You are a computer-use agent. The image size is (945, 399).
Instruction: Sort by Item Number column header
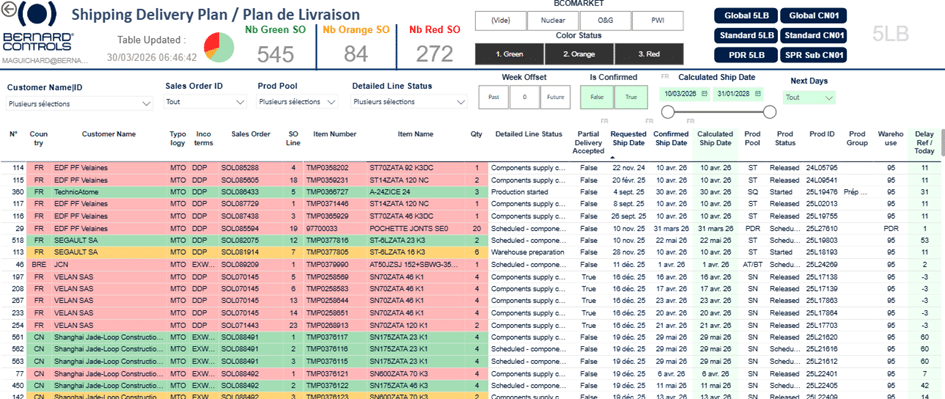[334, 134]
